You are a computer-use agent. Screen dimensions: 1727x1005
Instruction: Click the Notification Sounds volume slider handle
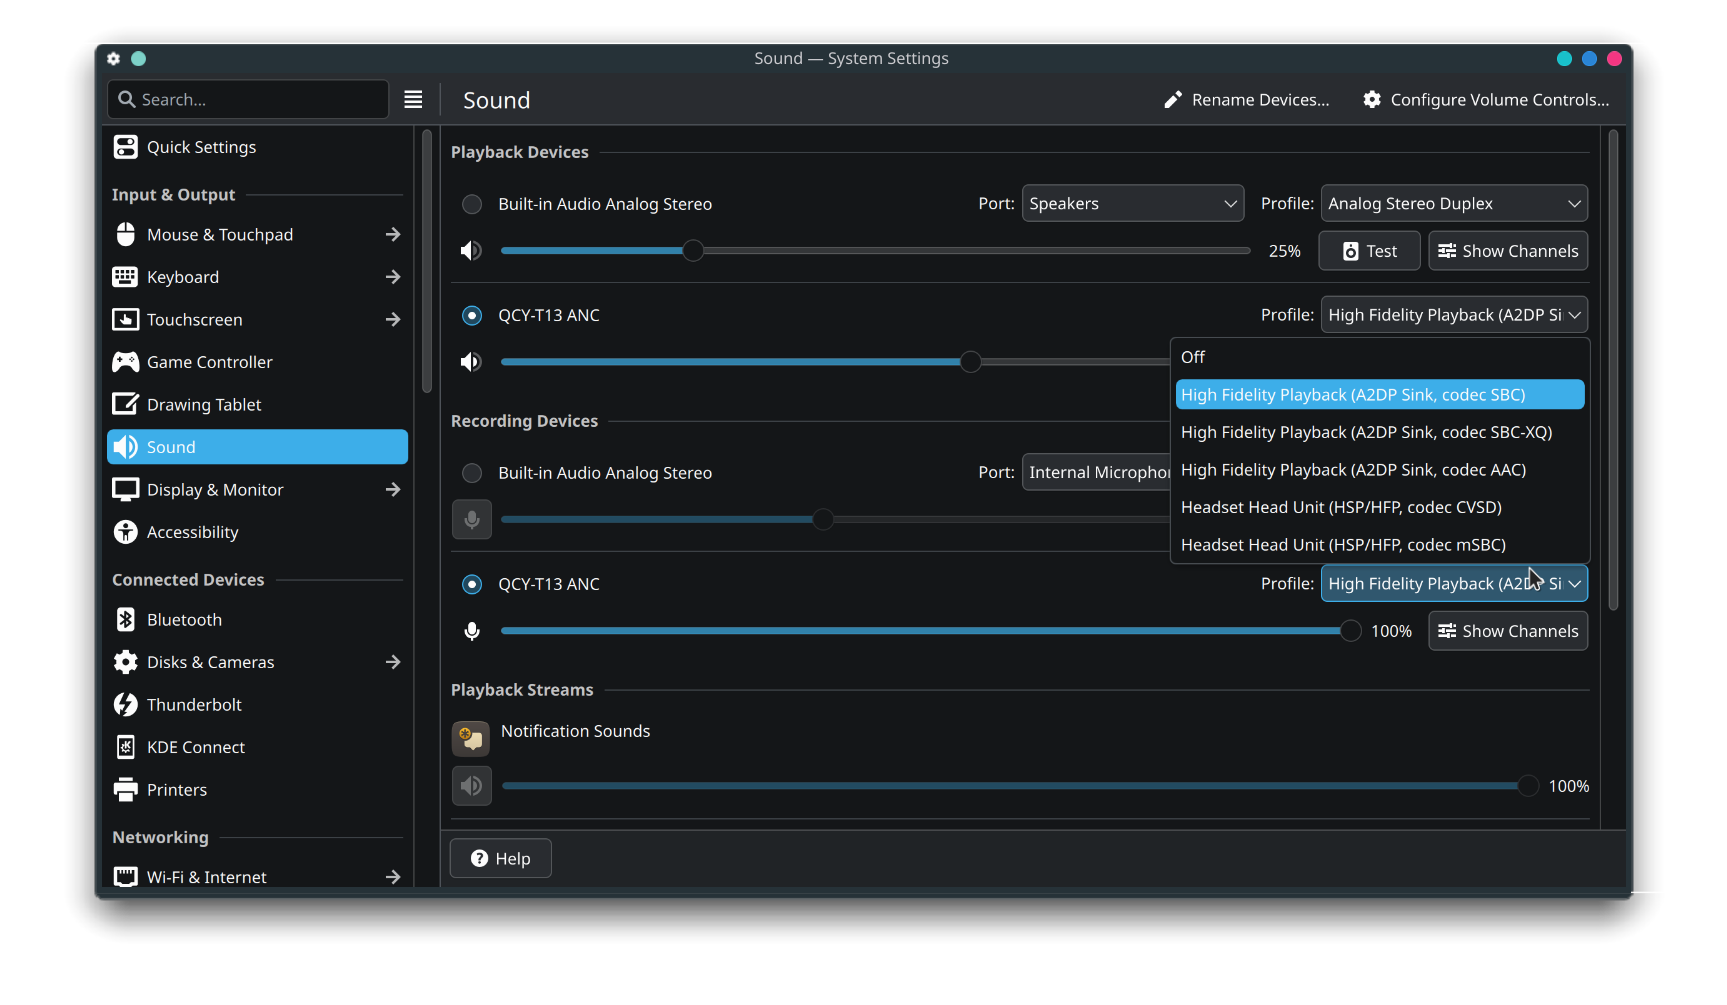(1528, 786)
